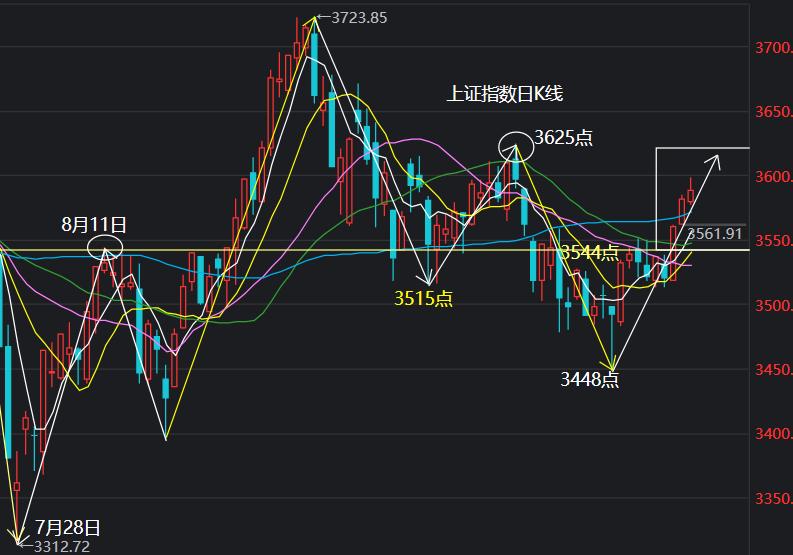Click the 3400 price axis label
This screenshot has height=555, width=793.
tap(774, 434)
